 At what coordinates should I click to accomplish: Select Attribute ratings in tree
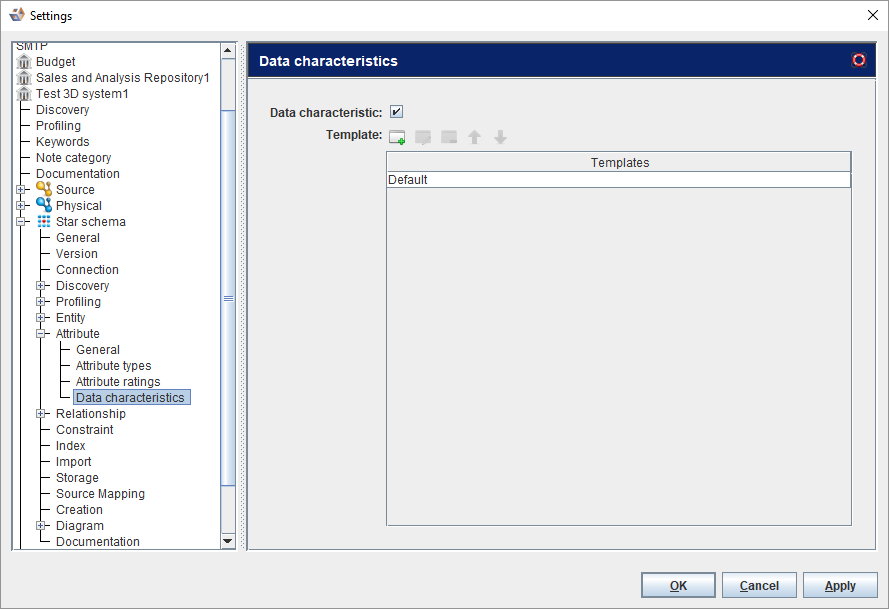118,382
